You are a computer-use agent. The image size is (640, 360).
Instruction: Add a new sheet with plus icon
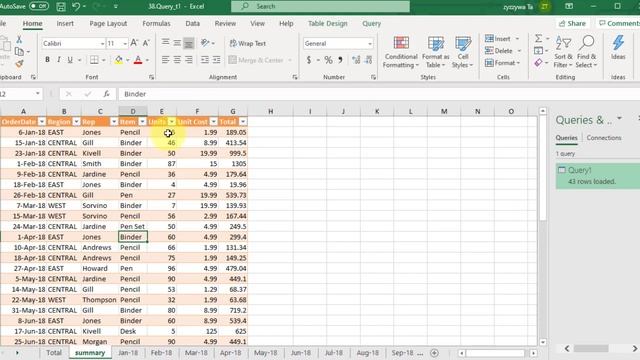tap(434, 353)
